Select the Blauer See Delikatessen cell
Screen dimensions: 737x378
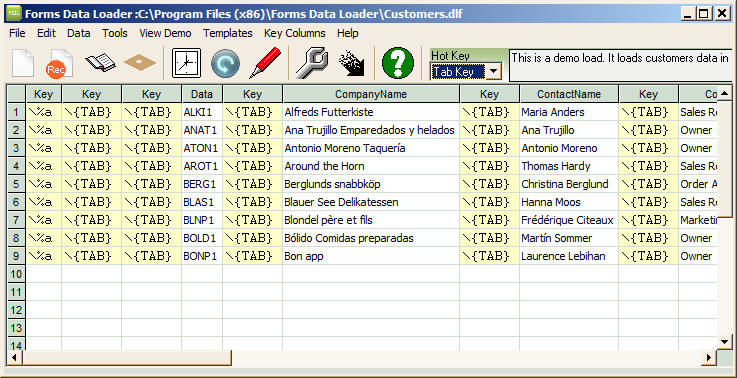(x=371, y=202)
